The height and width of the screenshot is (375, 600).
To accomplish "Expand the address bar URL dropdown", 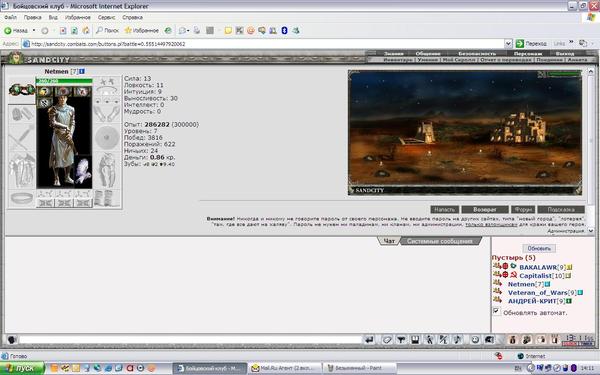I will 508,44.
